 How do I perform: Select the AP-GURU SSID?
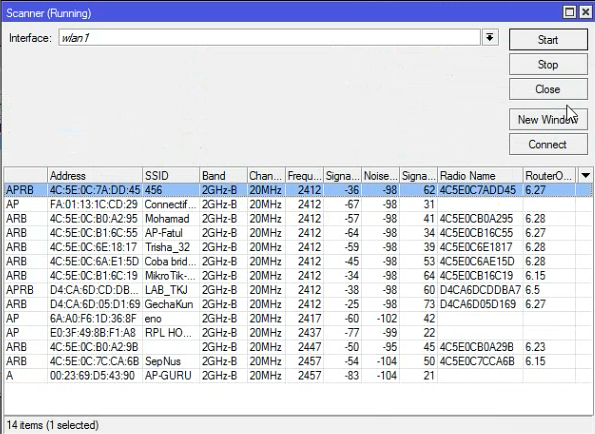point(168,376)
